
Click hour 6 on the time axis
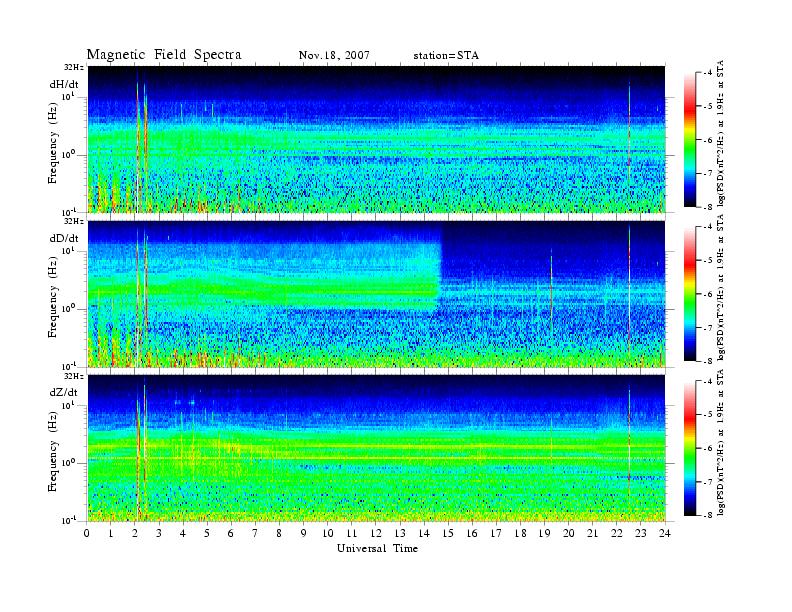tap(231, 533)
